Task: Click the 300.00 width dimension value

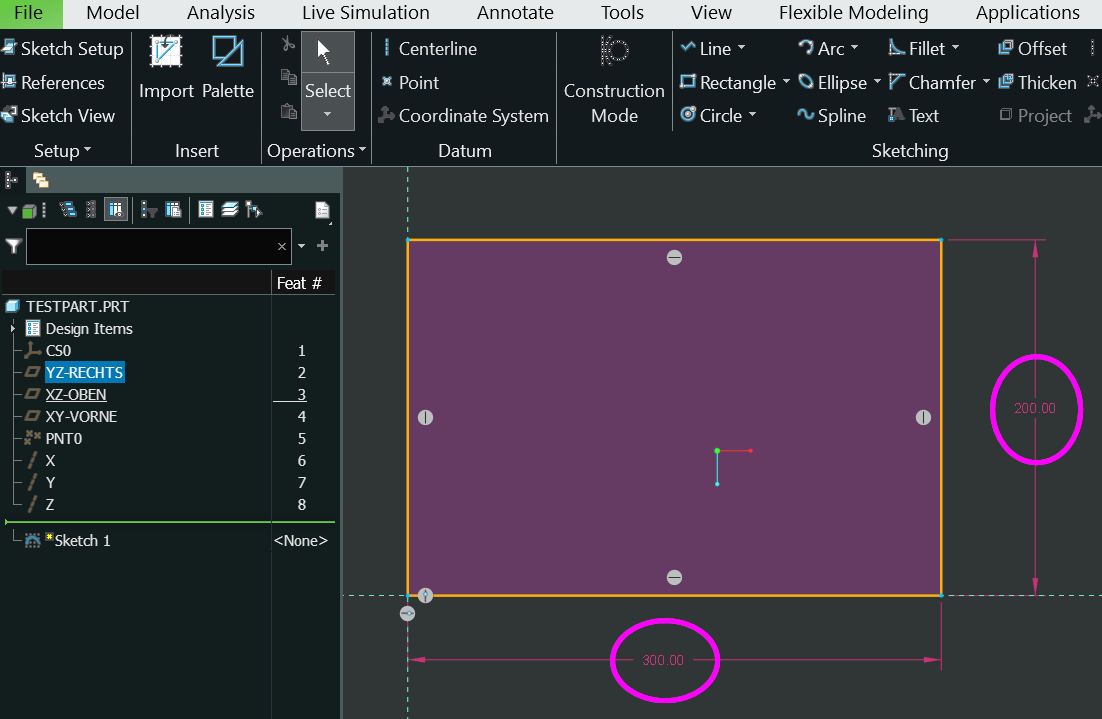Action: click(663, 661)
